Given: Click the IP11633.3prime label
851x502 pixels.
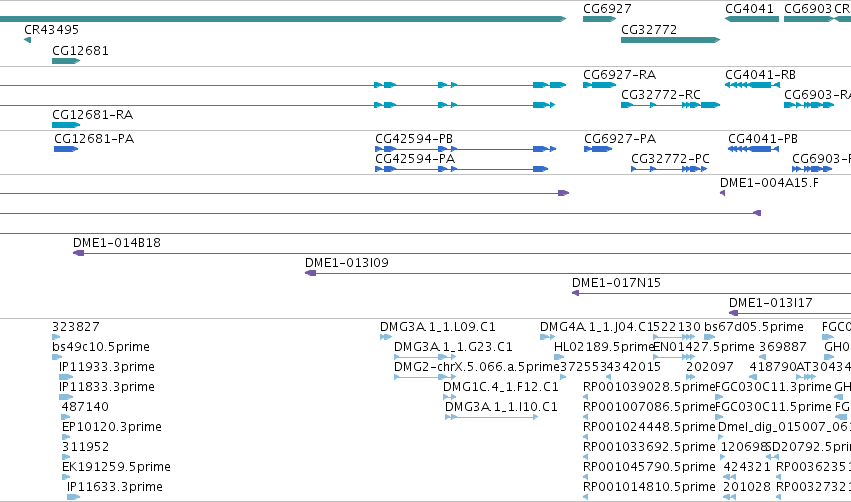Looking at the screenshot, I should point(115,487).
